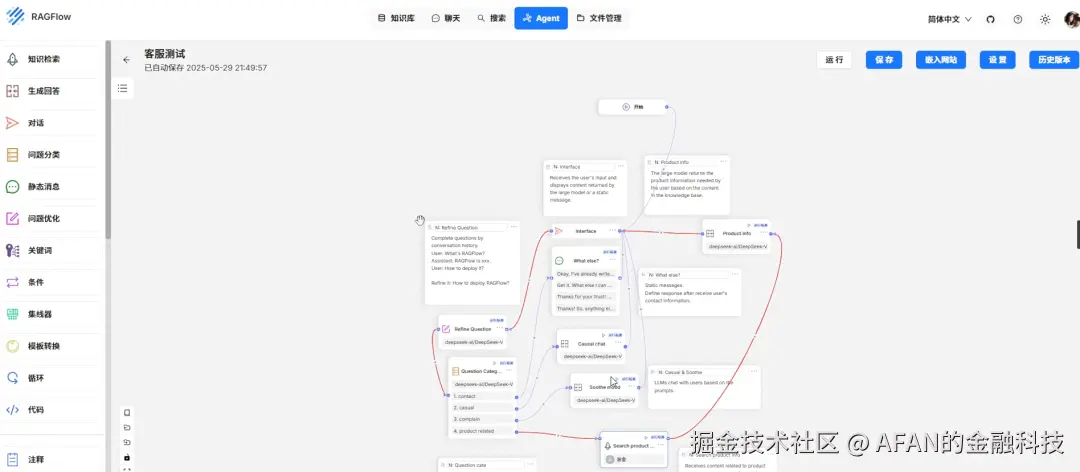Add a 生成回答 generate component
This screenshot has height=472, width=1080.
click(52, 91)
